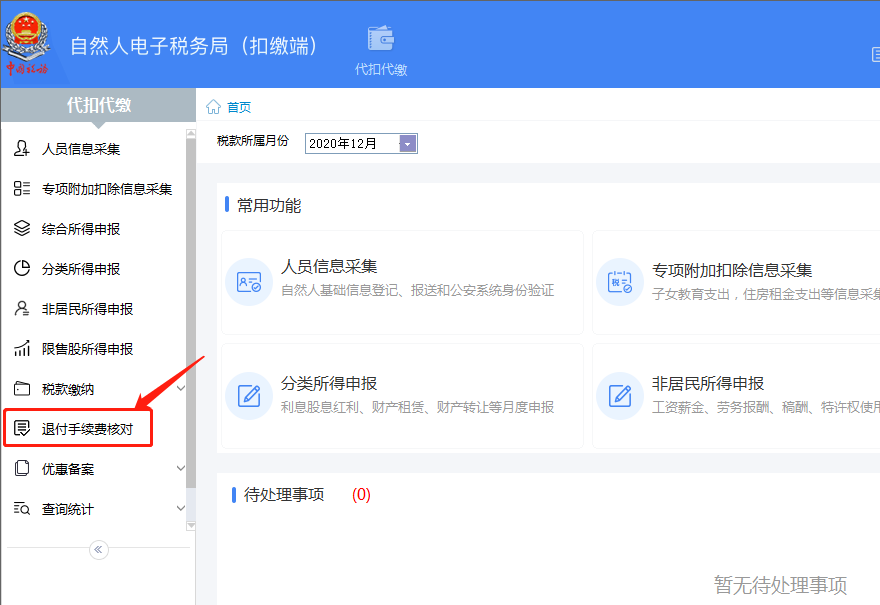The image size is (880, 605).
Task: Click description 自然人基础信息登记、报送和公安系统身份验证
Action: pos(418,290)
